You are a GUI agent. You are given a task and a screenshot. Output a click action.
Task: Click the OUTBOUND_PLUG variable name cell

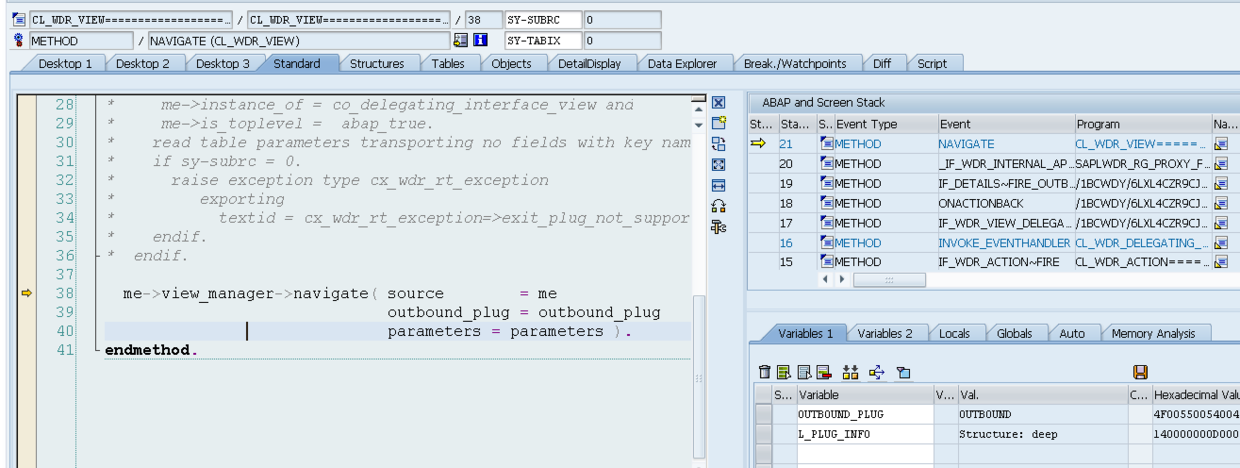[x=864, y=414]
